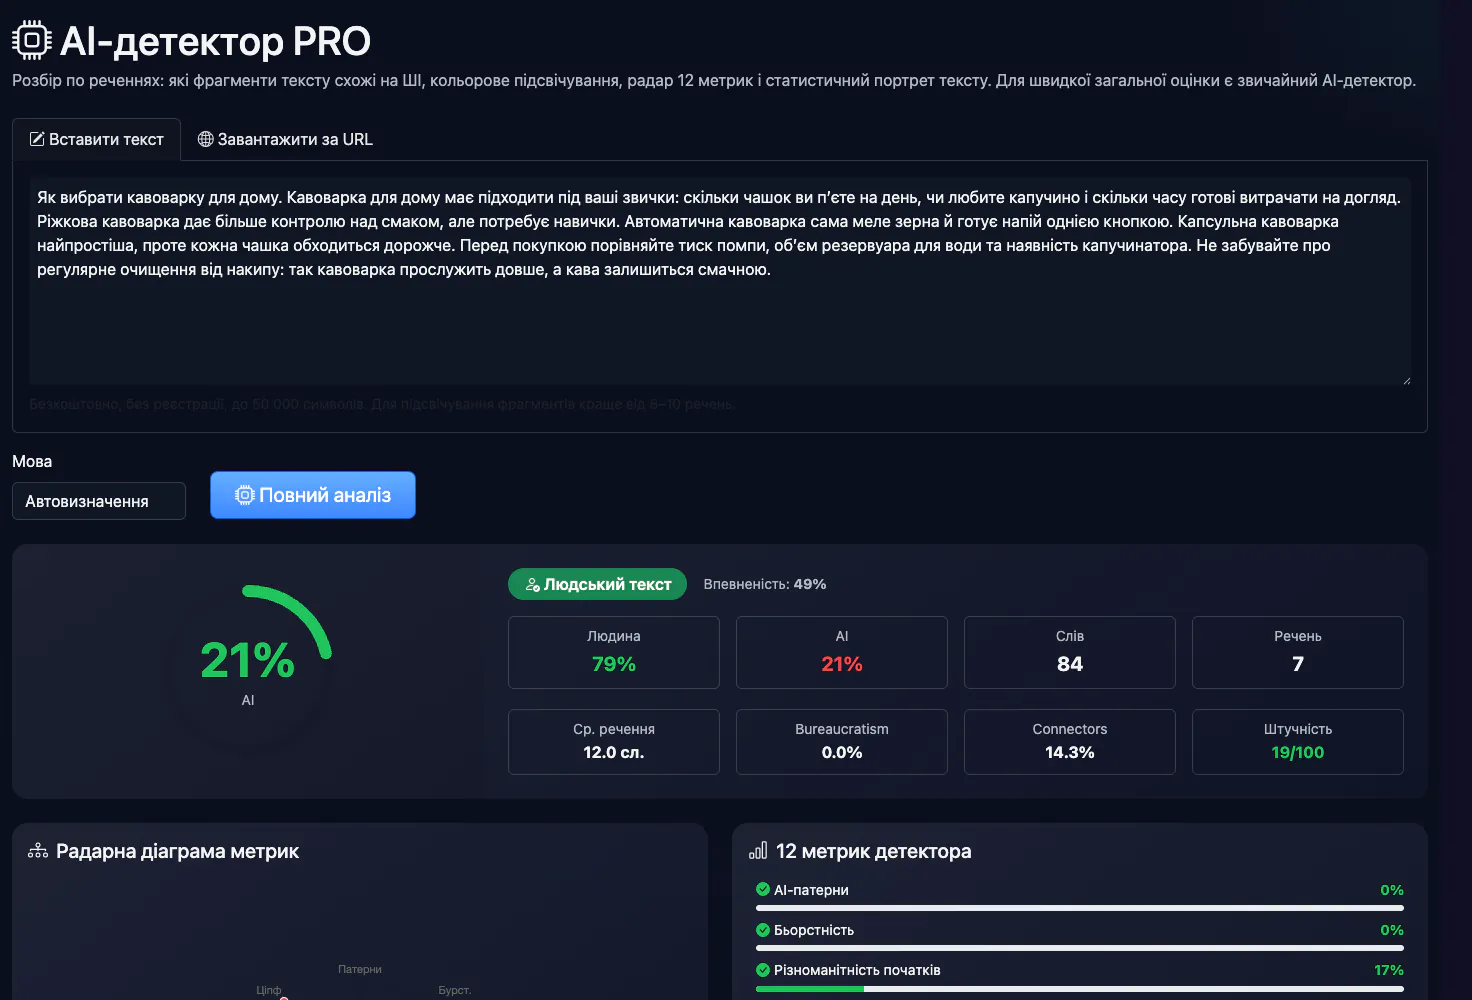Click the Патерни label on the radar chart

point(360,969)
